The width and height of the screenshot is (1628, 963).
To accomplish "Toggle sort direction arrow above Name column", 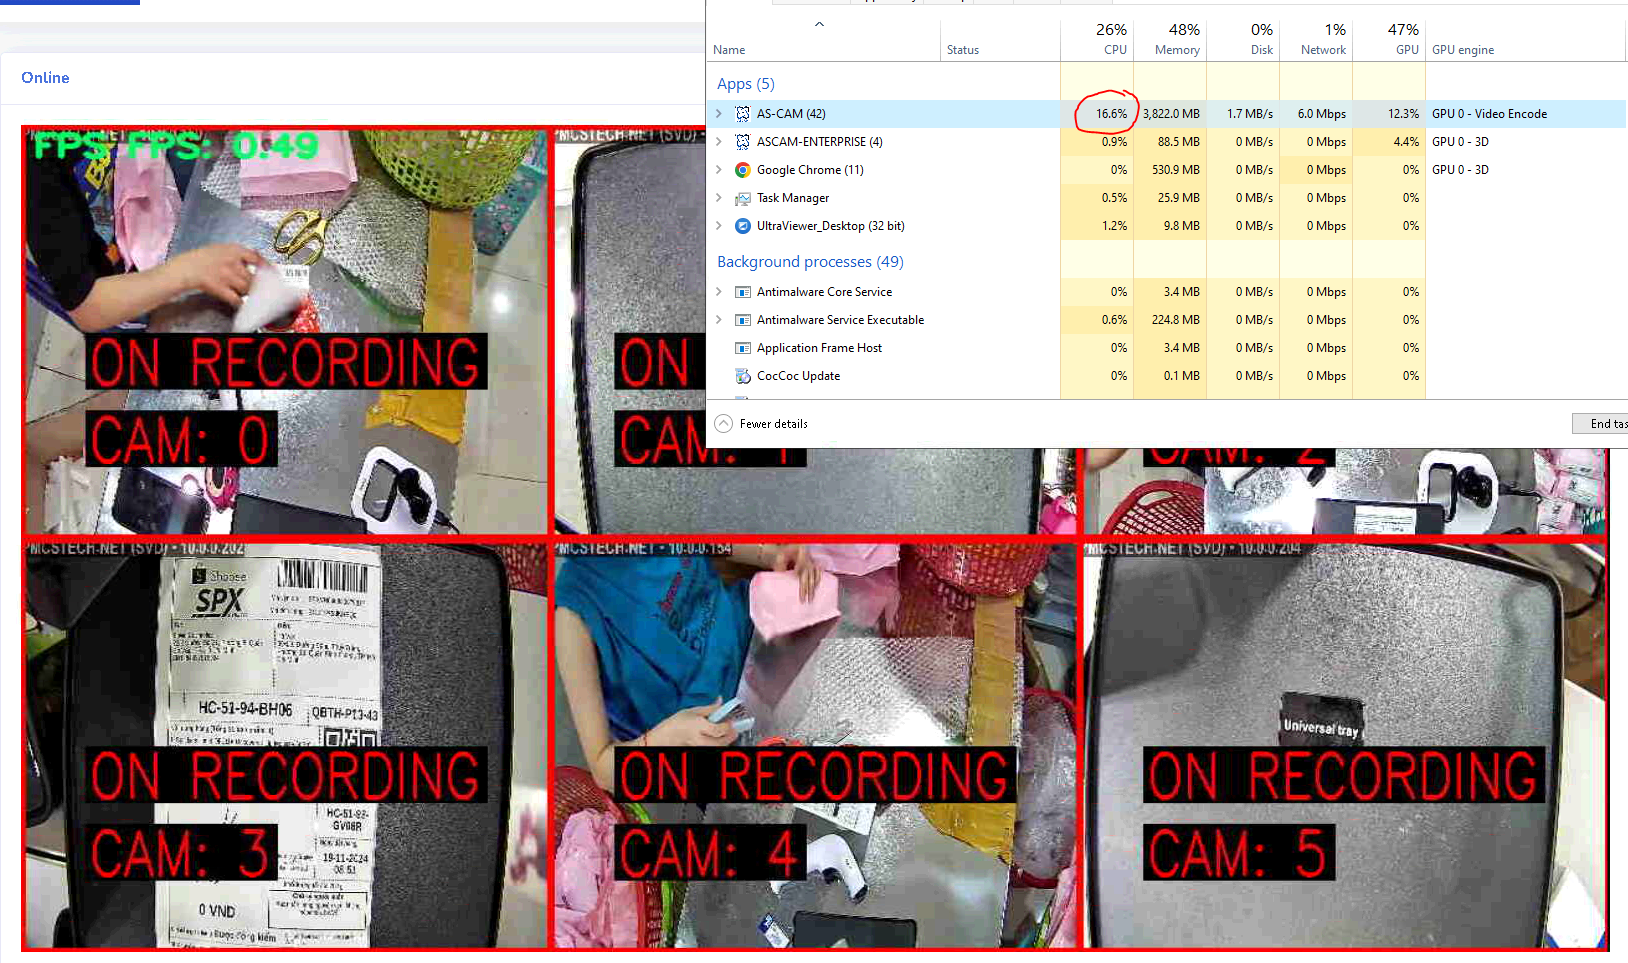I will [x=819, y=24].
